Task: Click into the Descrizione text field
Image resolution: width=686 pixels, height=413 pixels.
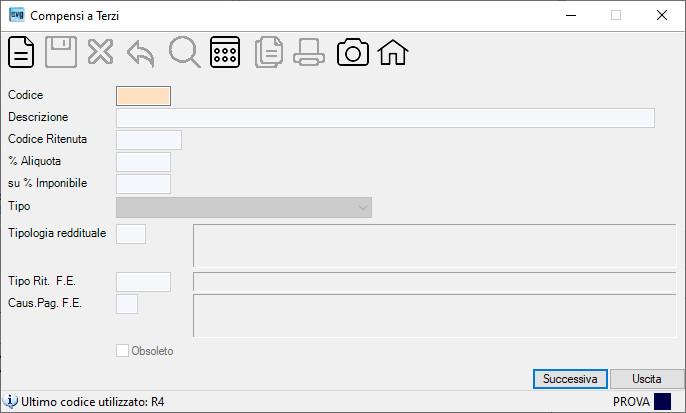Action: [385, 118]
